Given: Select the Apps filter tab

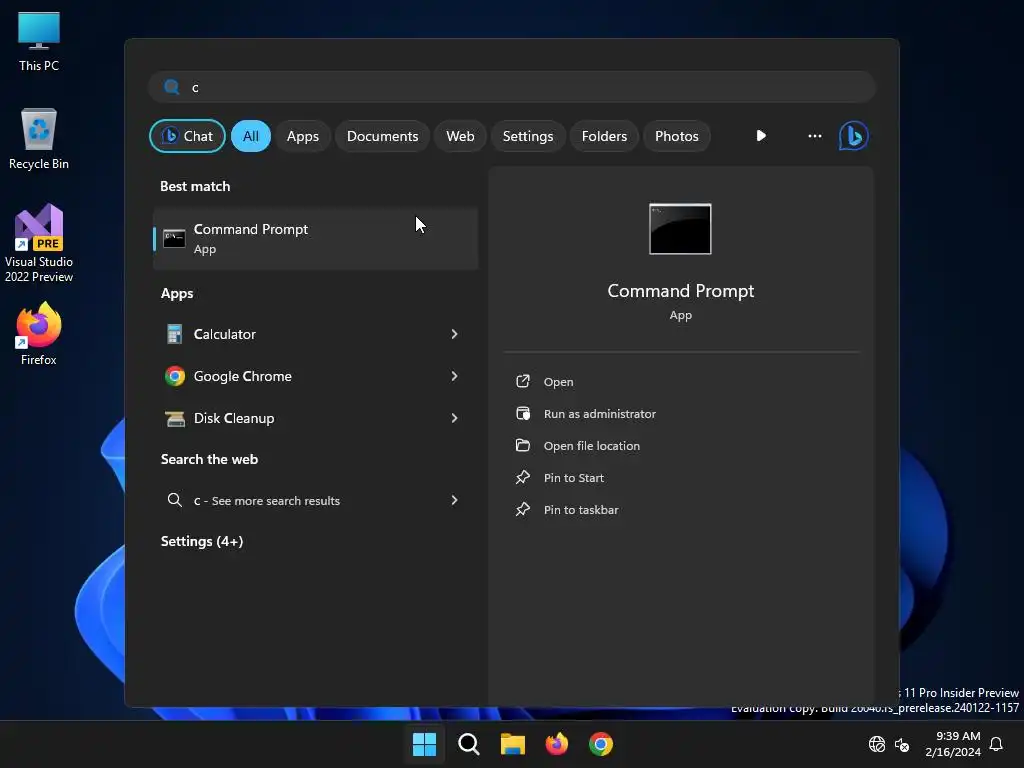Looking at the screenshot, I should [302, 136].
